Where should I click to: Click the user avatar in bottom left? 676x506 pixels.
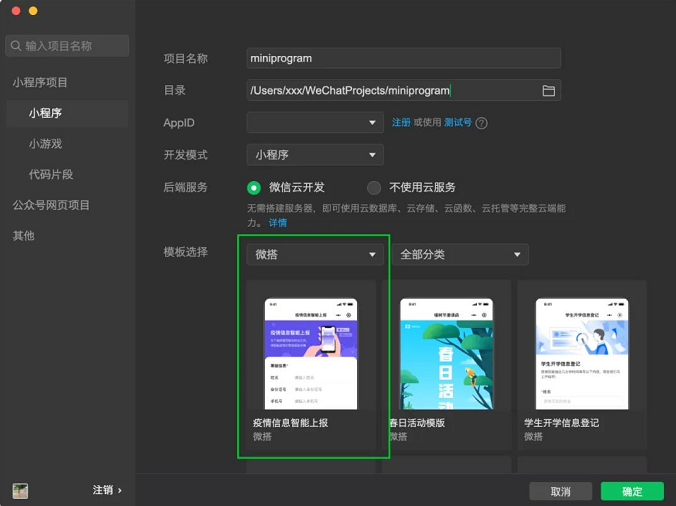(x=20, y=491)
